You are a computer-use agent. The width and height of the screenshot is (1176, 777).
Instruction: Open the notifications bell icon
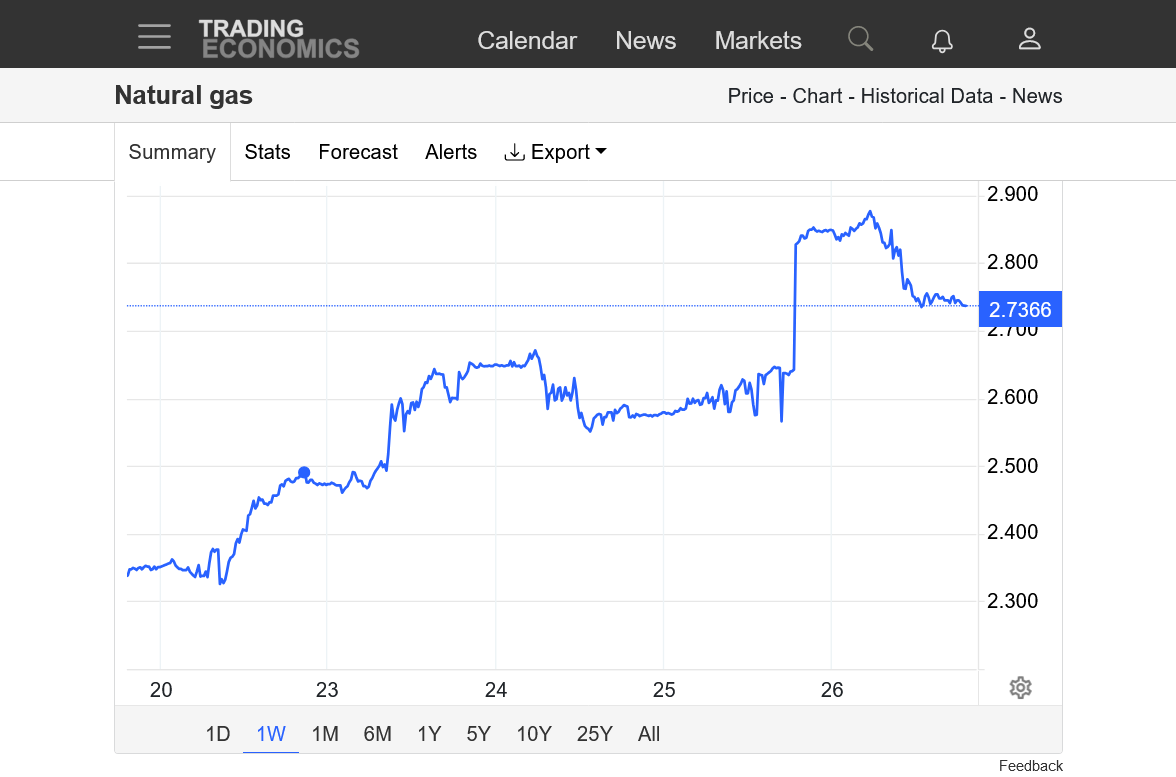942,40
